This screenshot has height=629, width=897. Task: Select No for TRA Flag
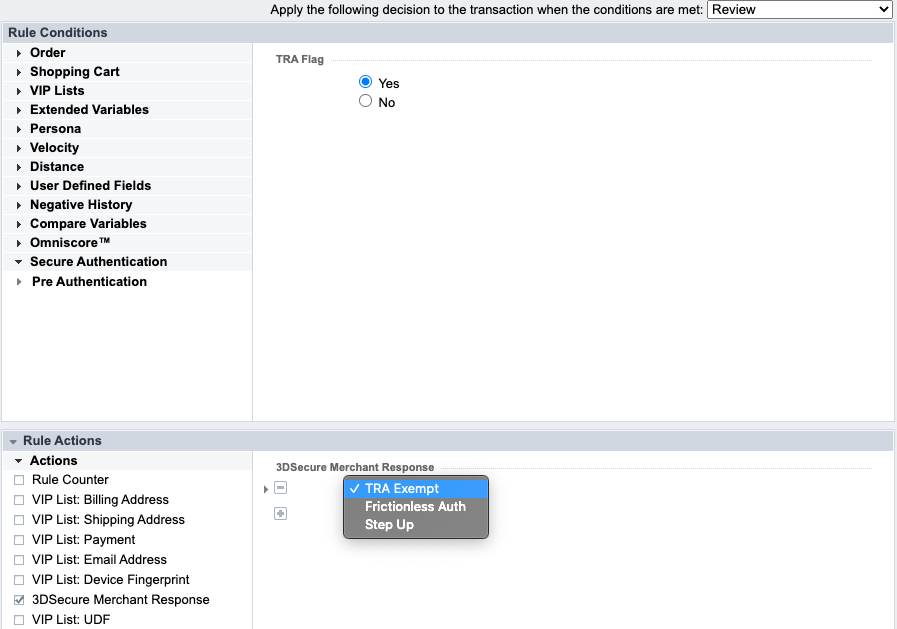366,102
